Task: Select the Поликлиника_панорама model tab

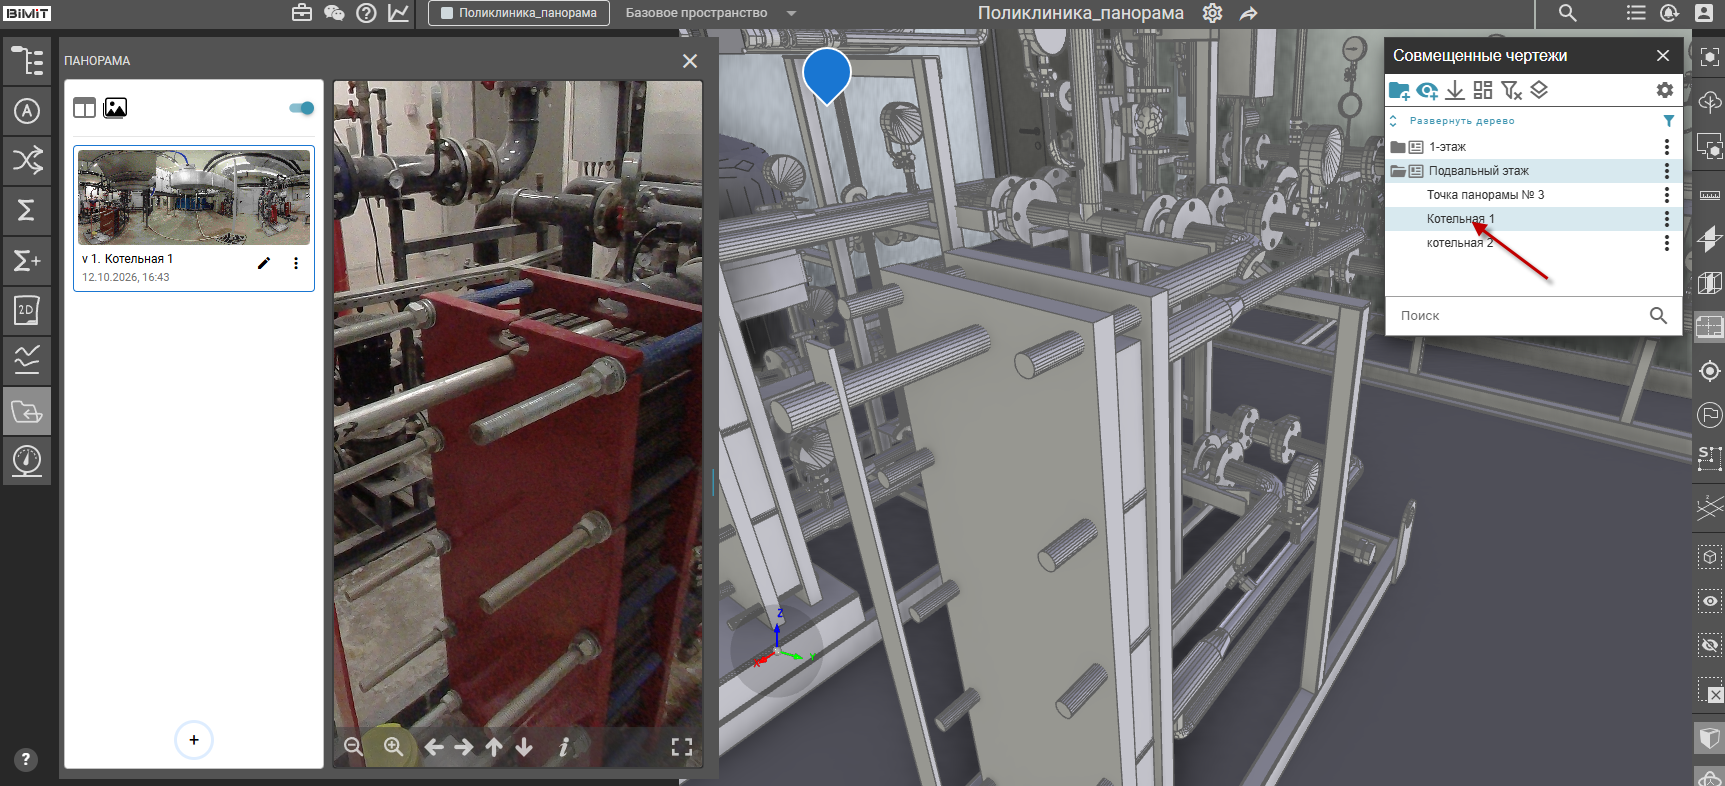Action: (x=519, y=13)
